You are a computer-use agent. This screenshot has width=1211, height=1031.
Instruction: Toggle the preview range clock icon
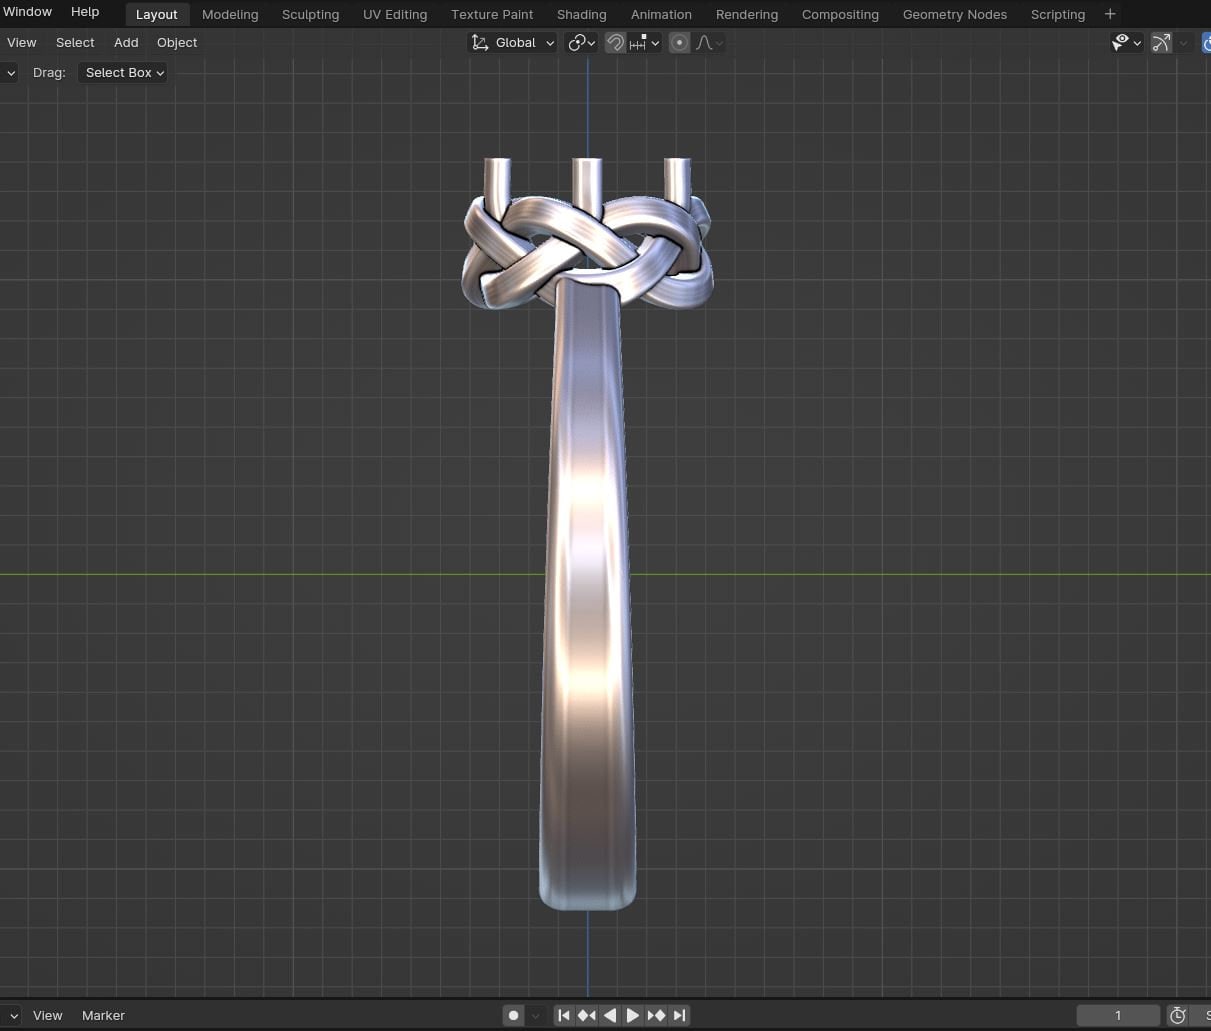tap(1178, 1015)
